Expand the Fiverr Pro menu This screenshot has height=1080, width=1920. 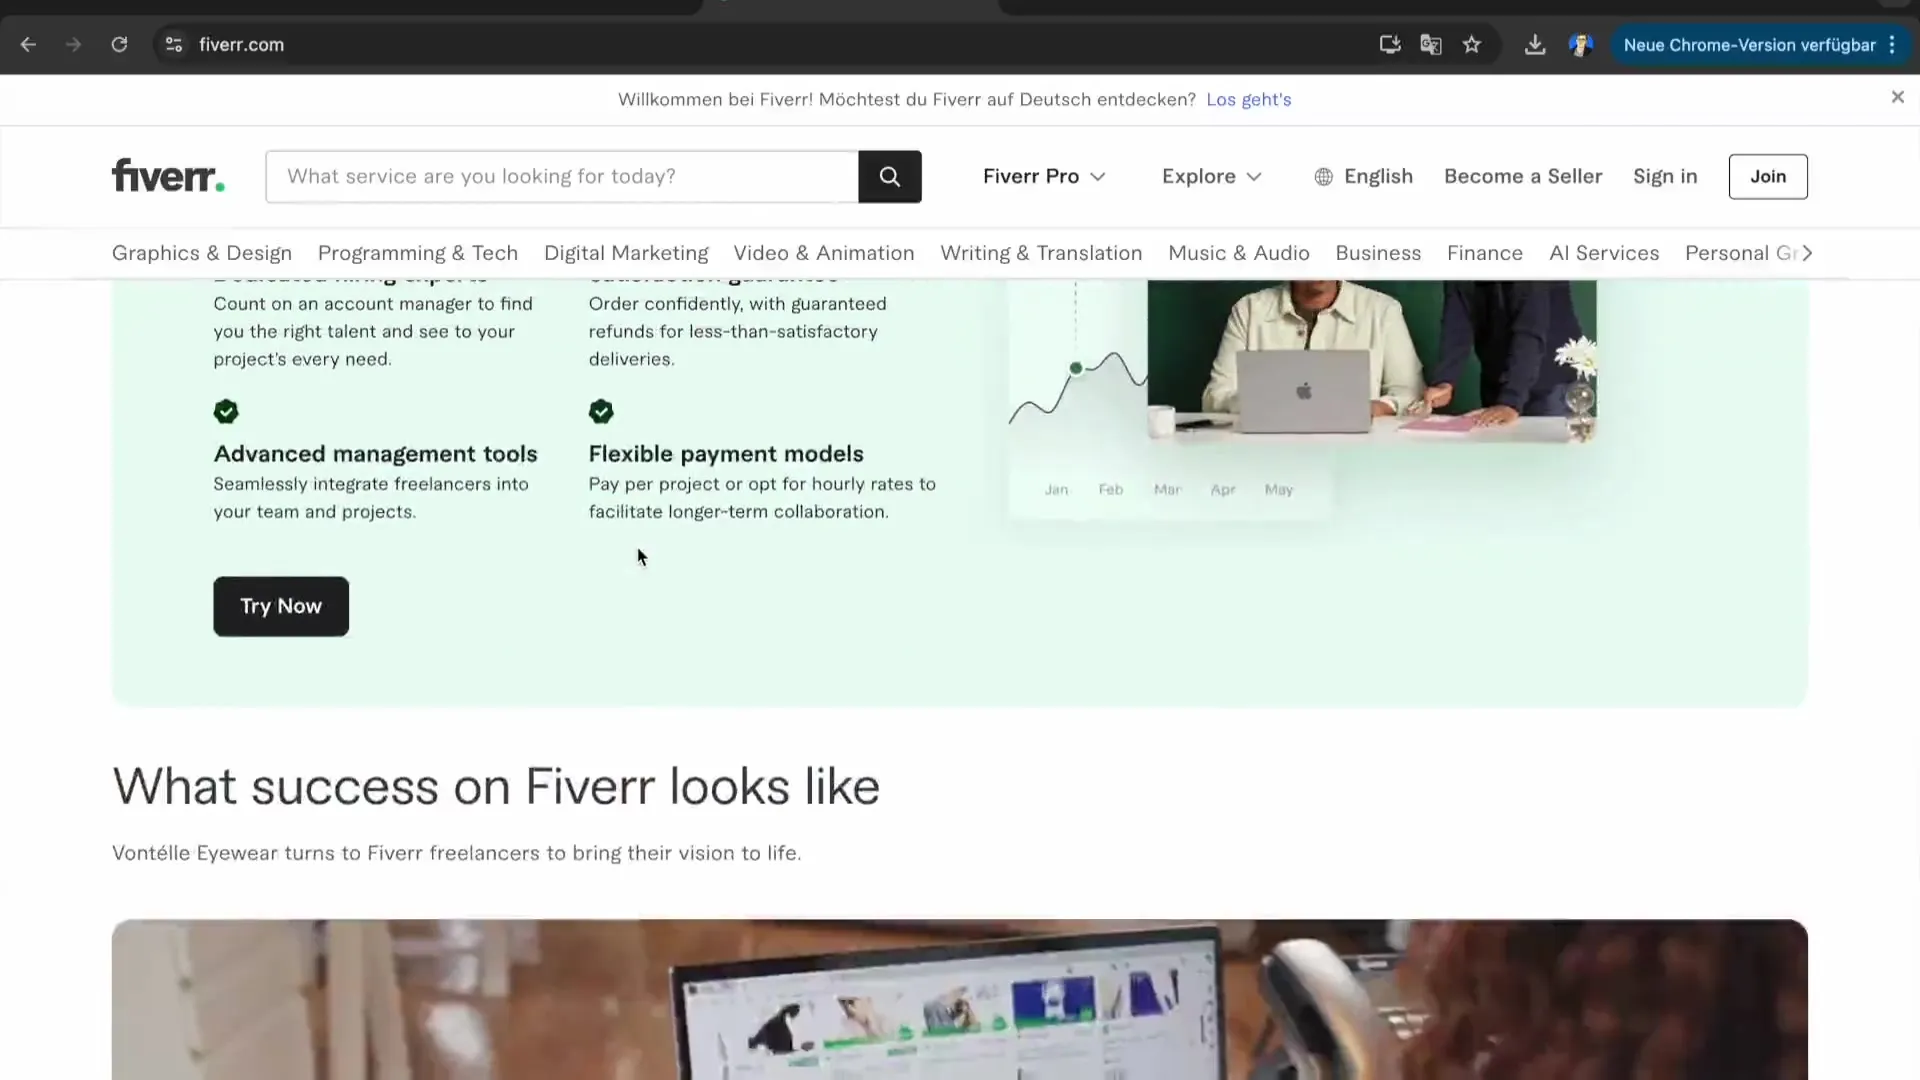(1043, 176)
